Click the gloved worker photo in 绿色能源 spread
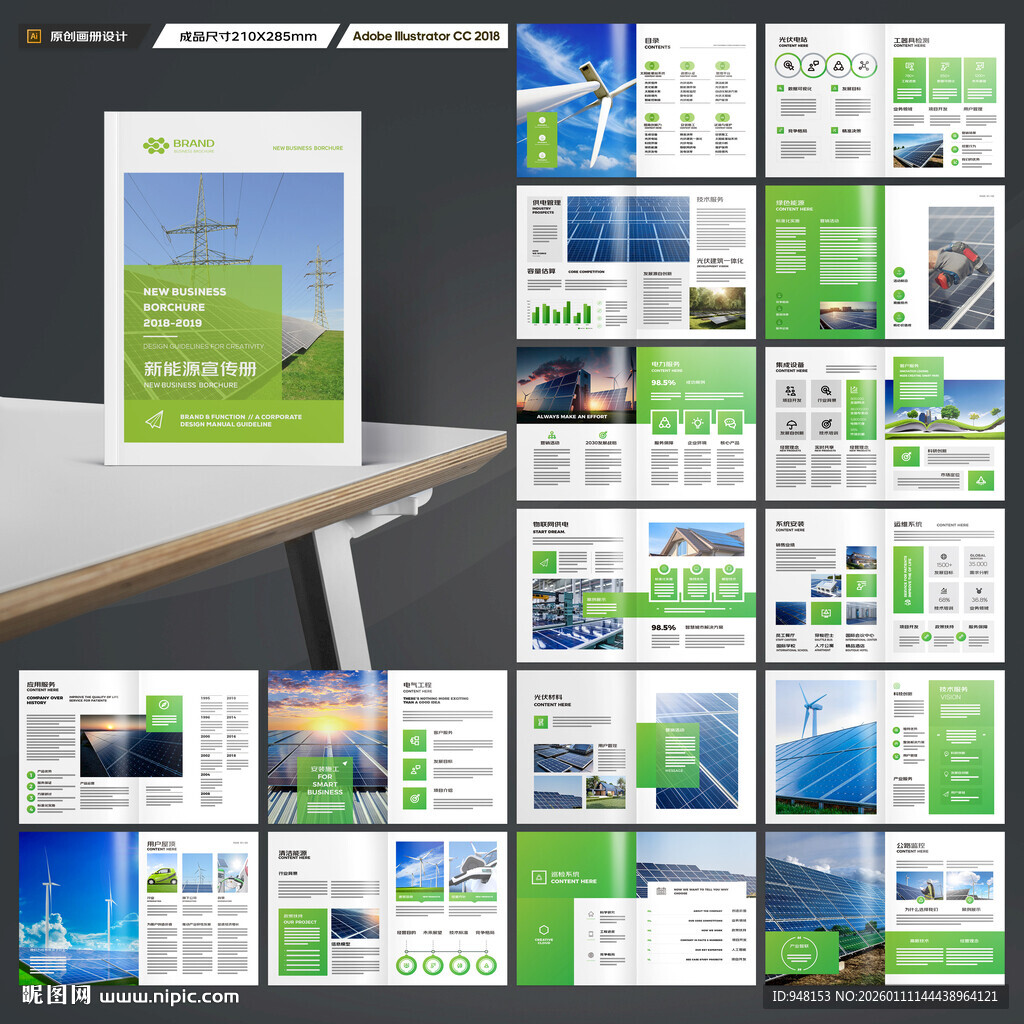The height and width of the screenshot is (1024, 1024). click(x=961, y=268)
